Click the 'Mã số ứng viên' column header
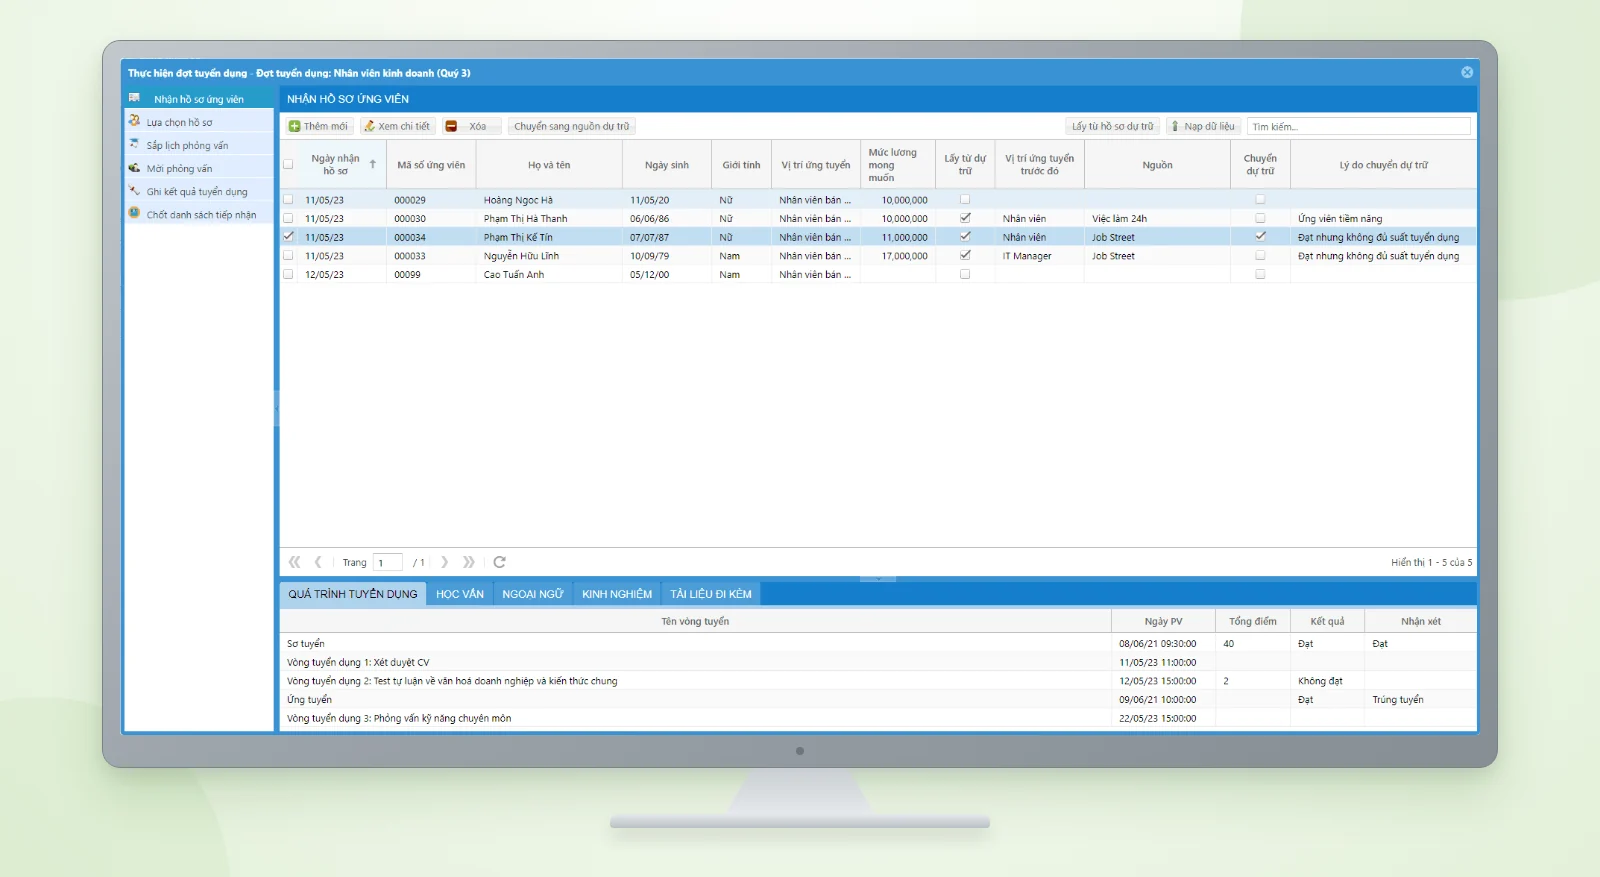 pyautogui.click(x=431, y=165)
